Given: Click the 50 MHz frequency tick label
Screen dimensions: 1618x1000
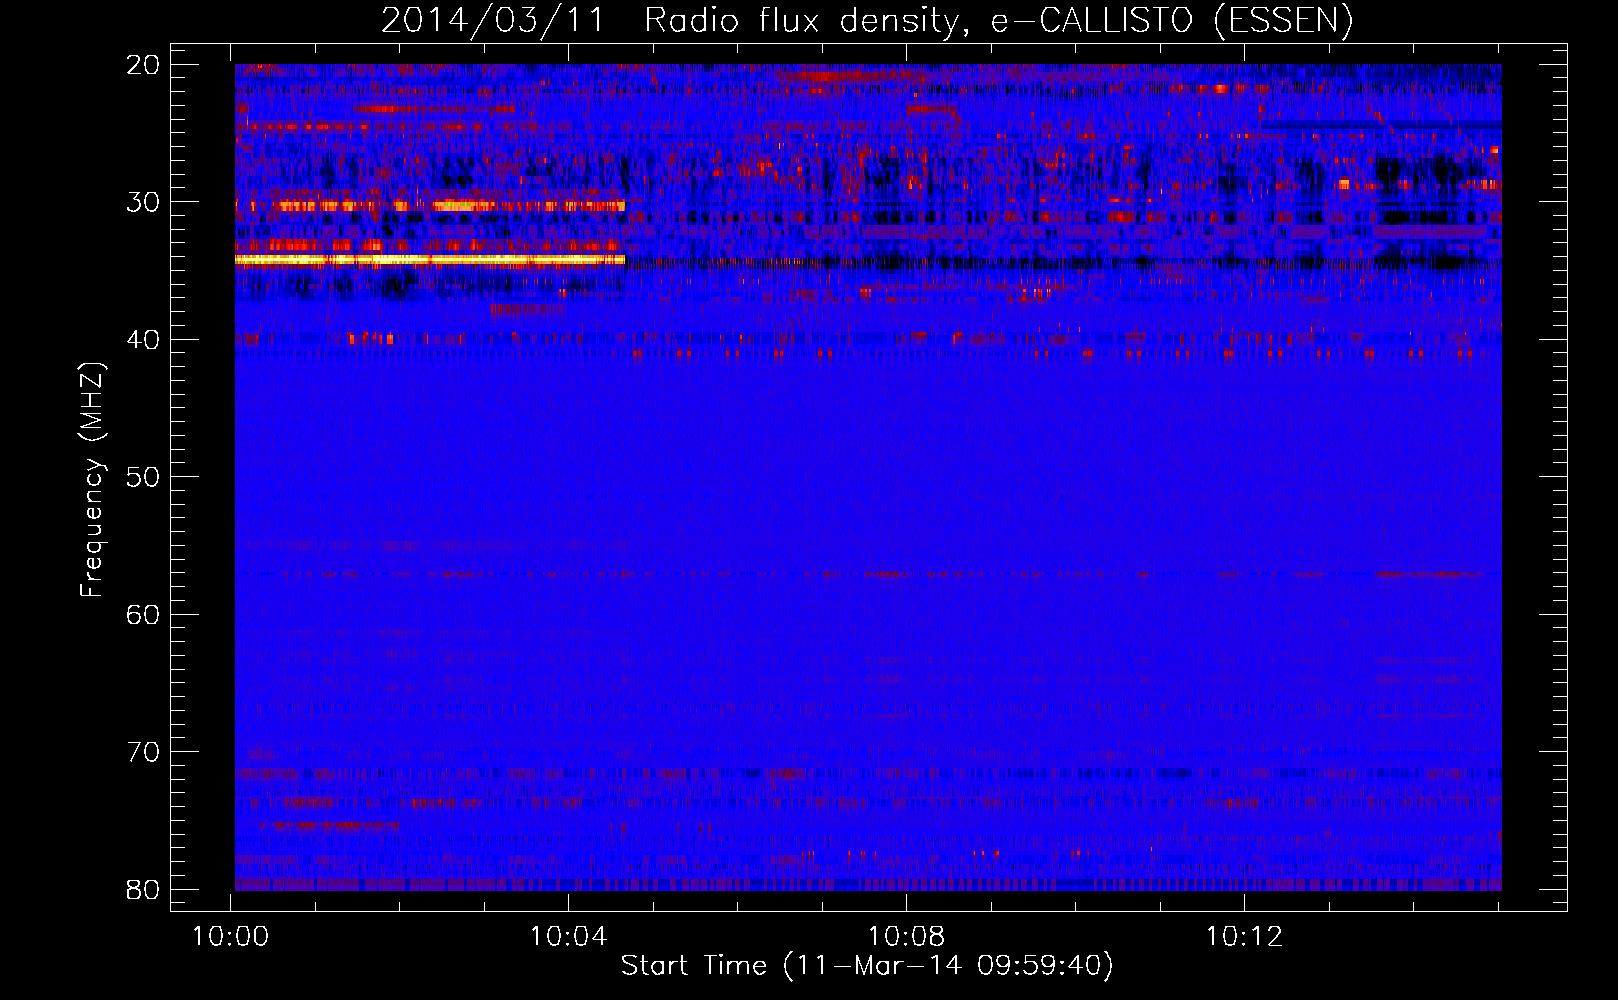Looking at the screenshot, I should (143, 477).
